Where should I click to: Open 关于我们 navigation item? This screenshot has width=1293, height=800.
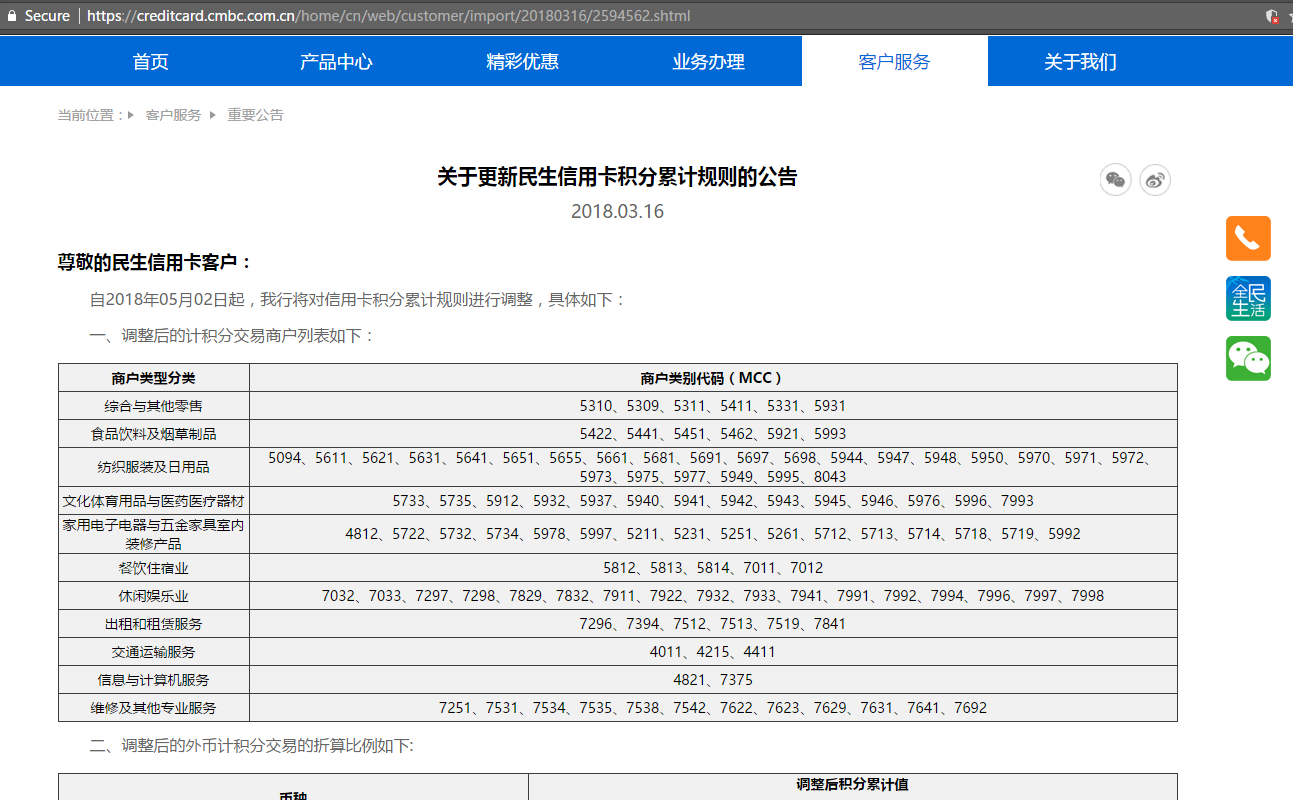coord(1080,61)
